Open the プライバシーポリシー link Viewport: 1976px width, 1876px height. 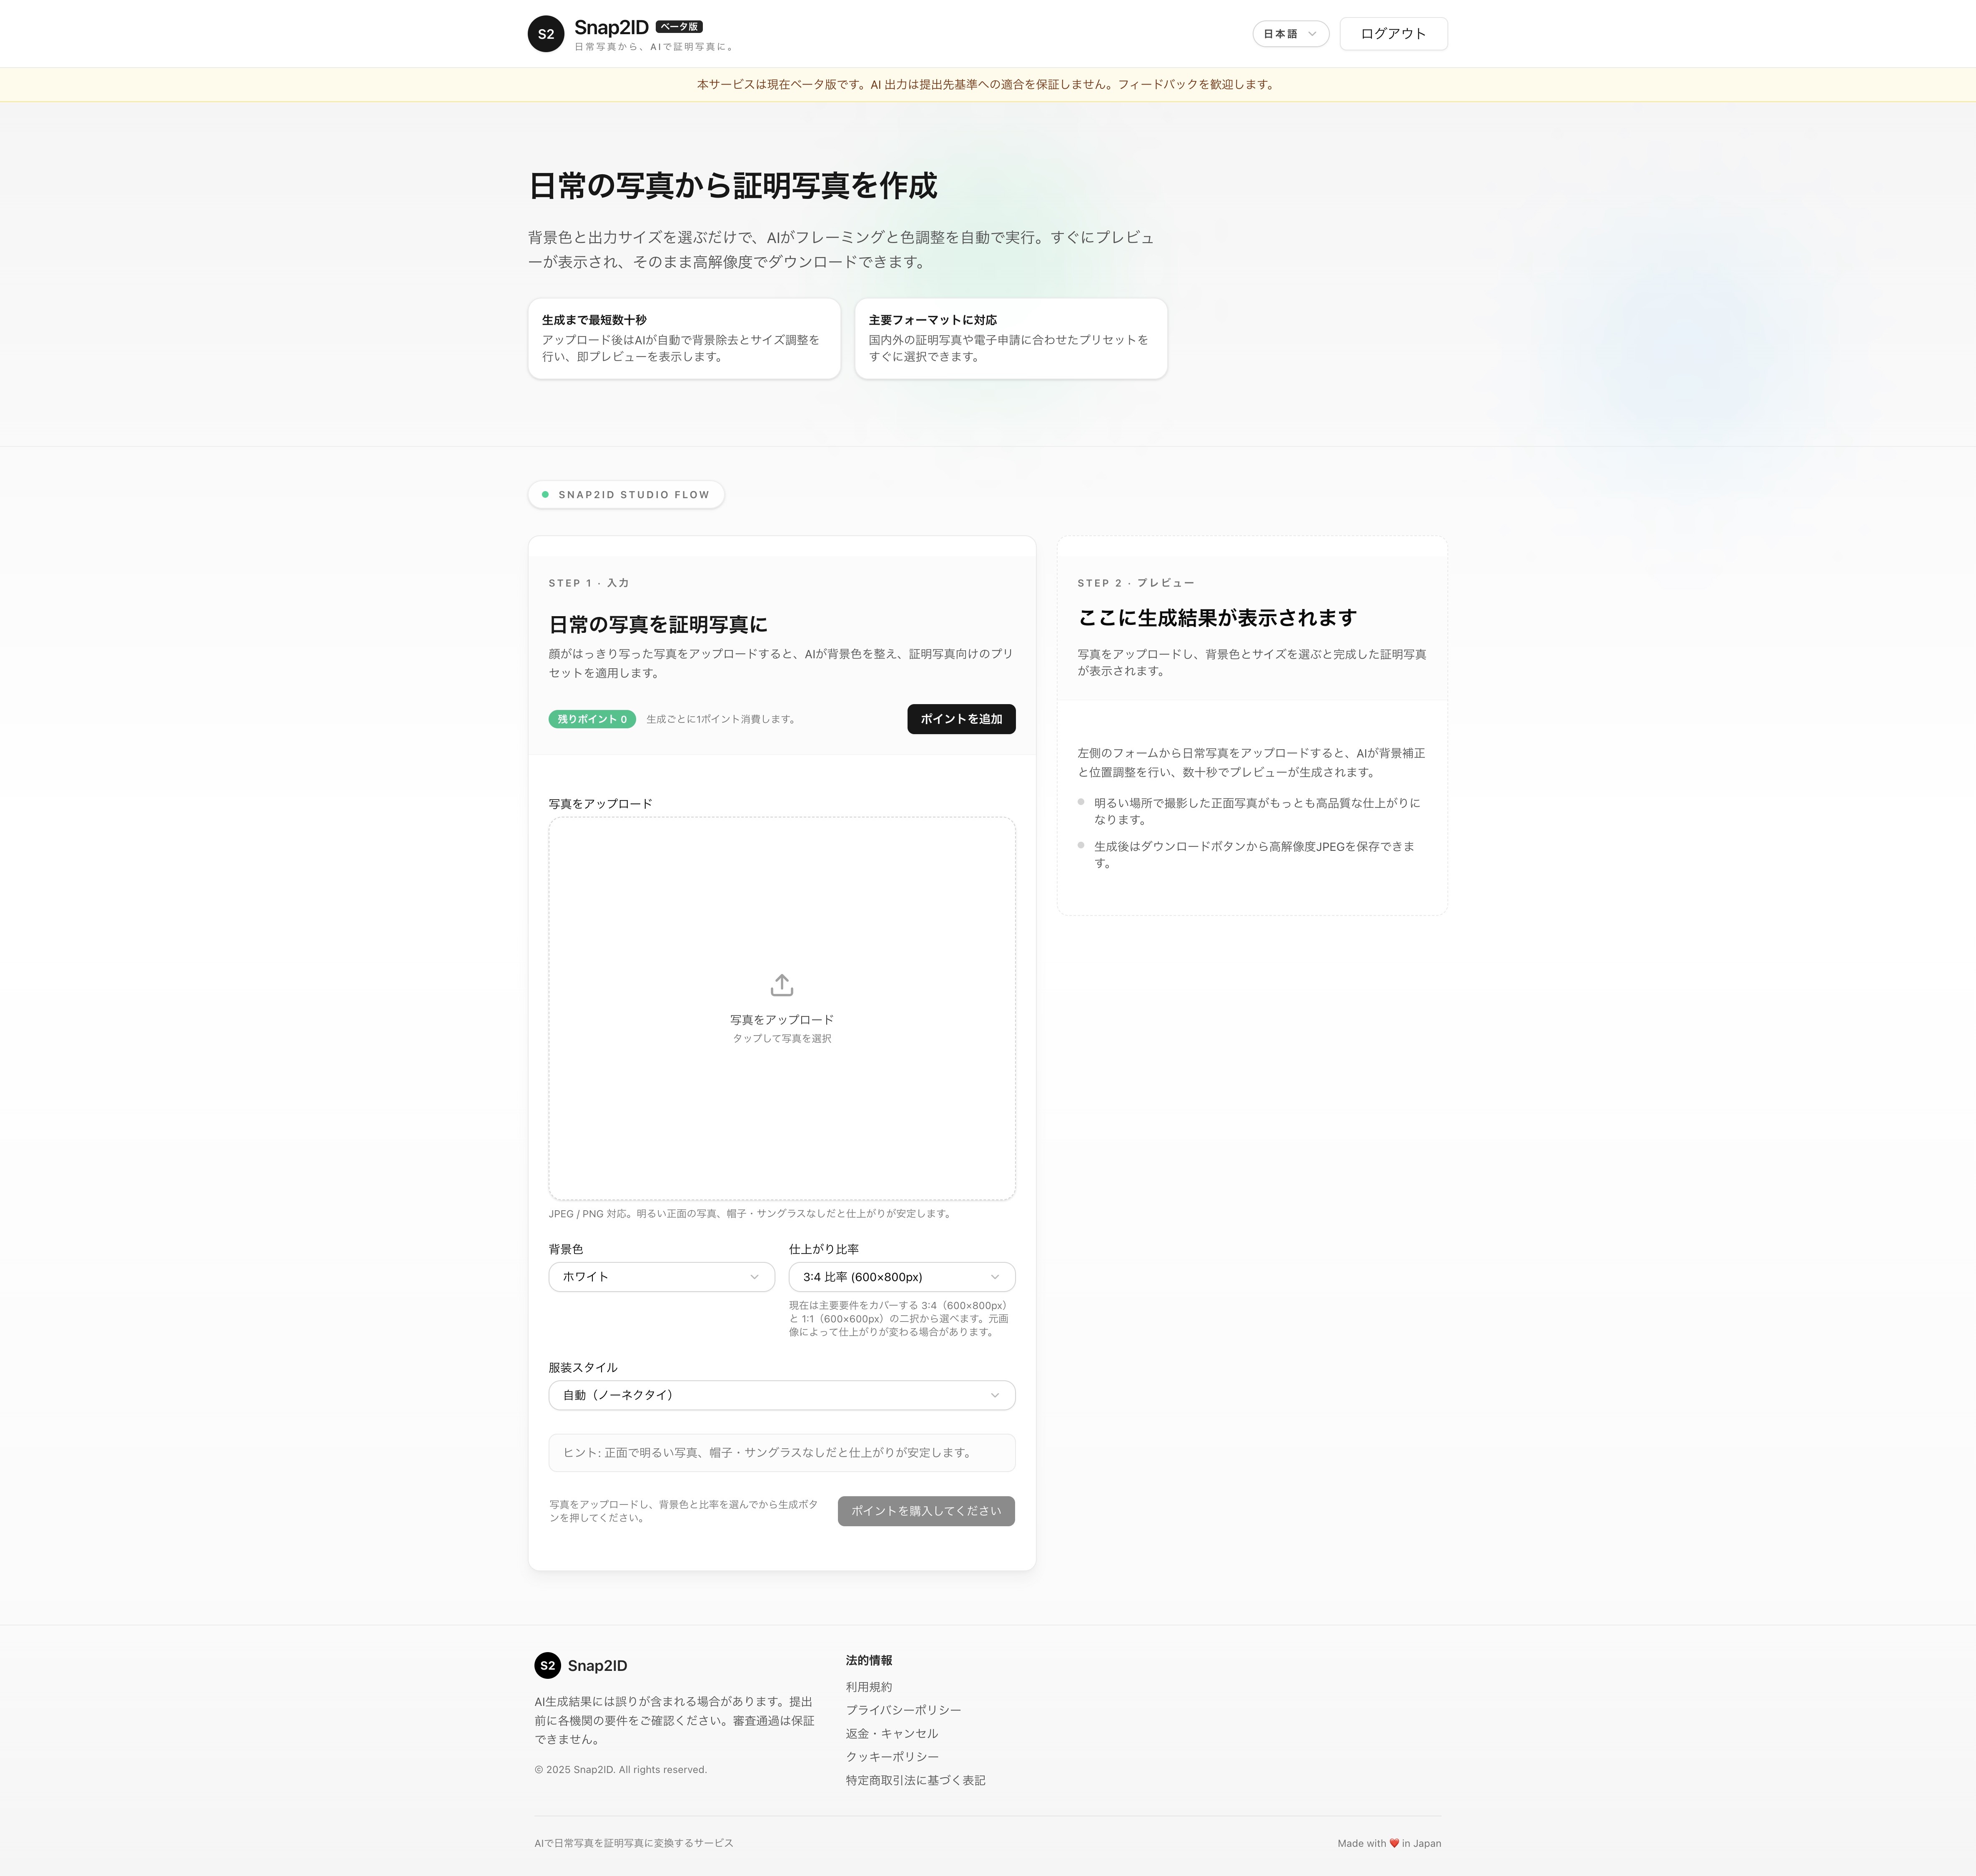point(902,1710)
